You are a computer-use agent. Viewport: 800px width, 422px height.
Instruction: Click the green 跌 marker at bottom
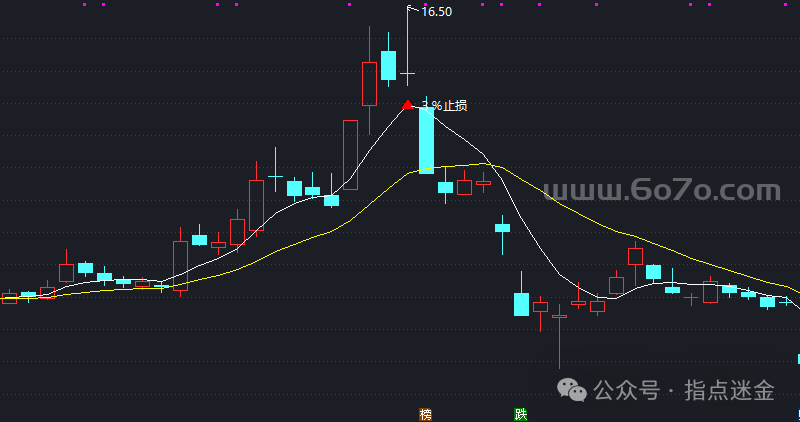(x=520, y=414)
